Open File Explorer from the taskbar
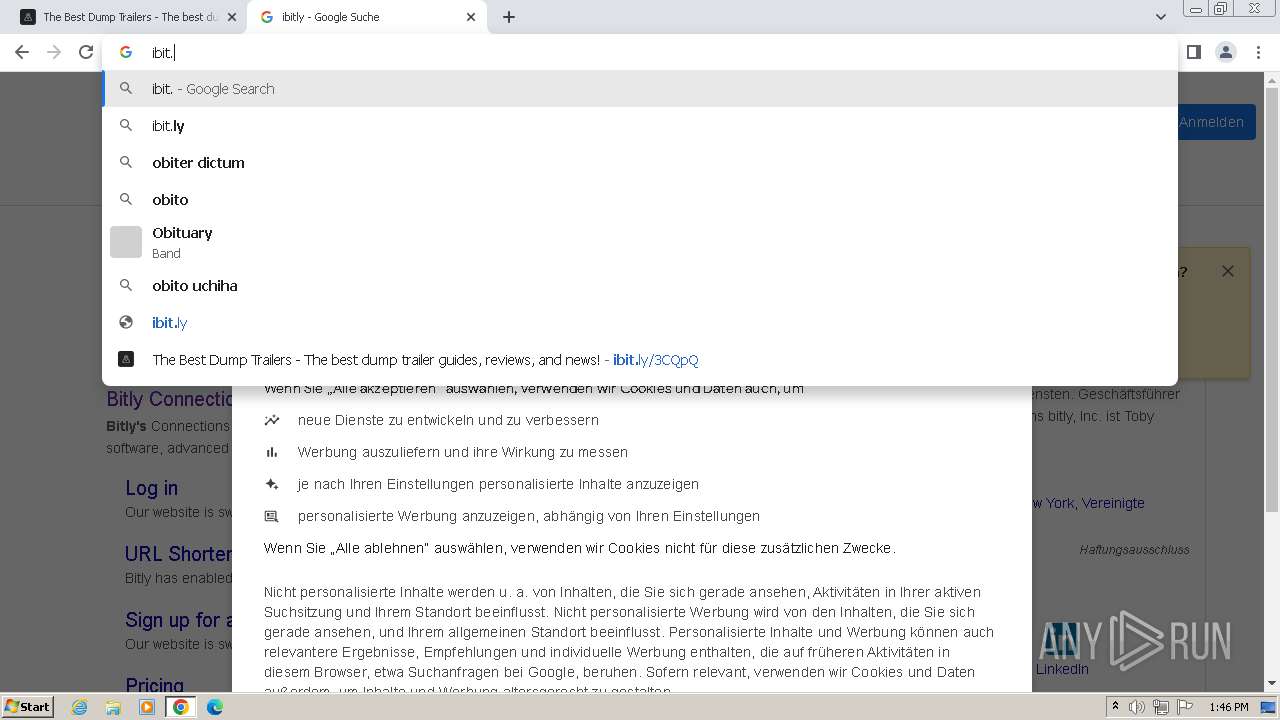The width and height of the screenshot is (1280, 720). [113, 707]
